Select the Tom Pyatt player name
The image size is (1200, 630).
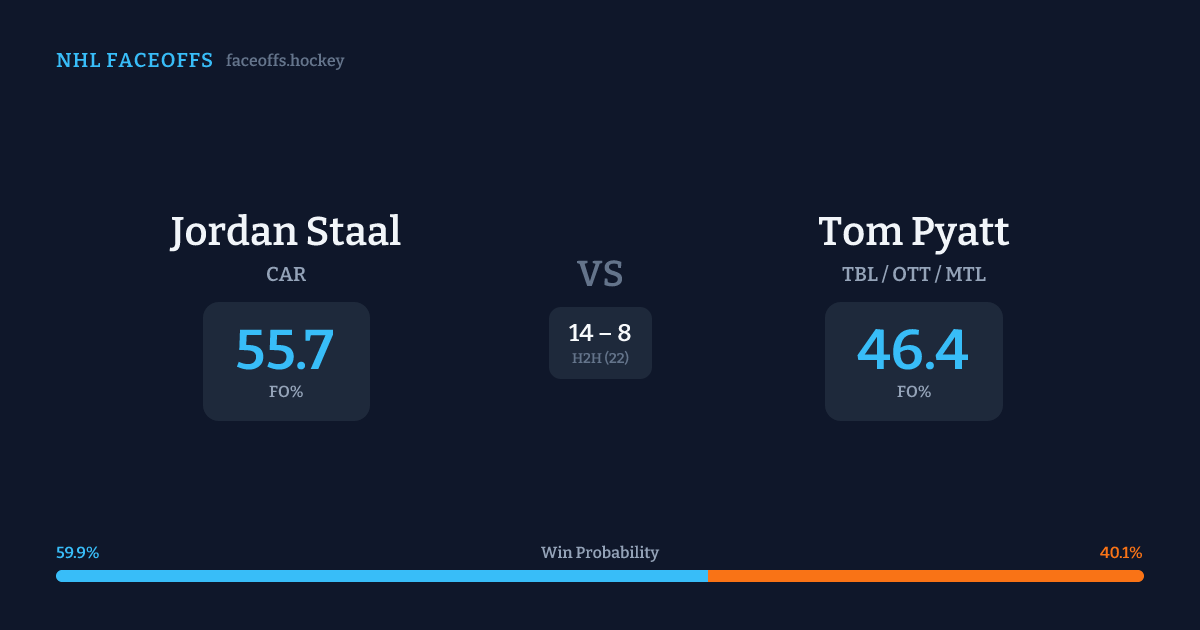[x=913, y=232]
